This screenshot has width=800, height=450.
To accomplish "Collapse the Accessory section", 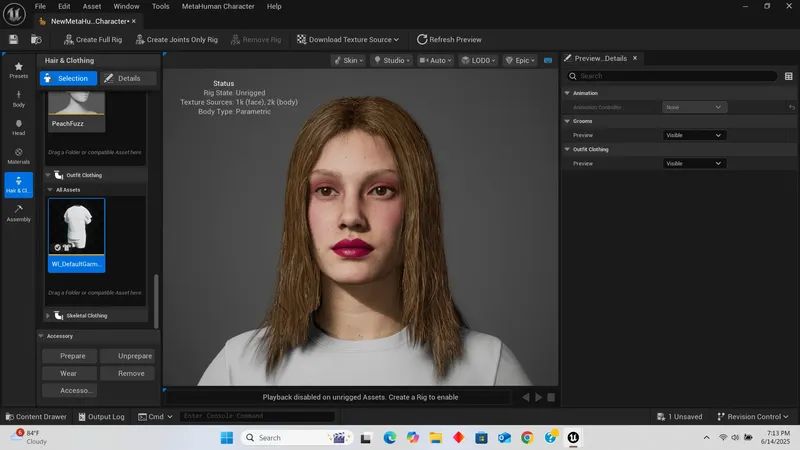I will coord(41,336).
